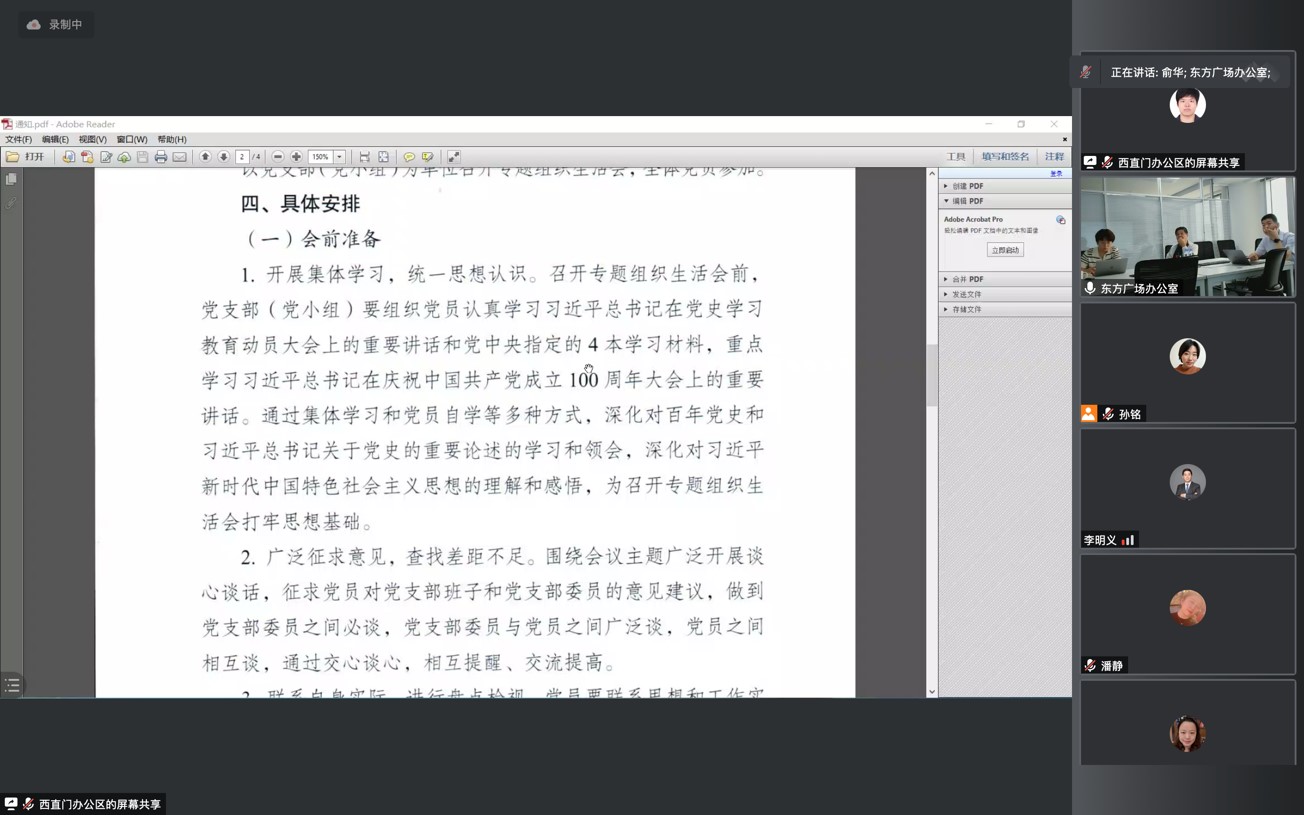Screen dimensions: 1304x815
Task: Click the edit/sign document toolbar icon
Action: coord(106,157)
